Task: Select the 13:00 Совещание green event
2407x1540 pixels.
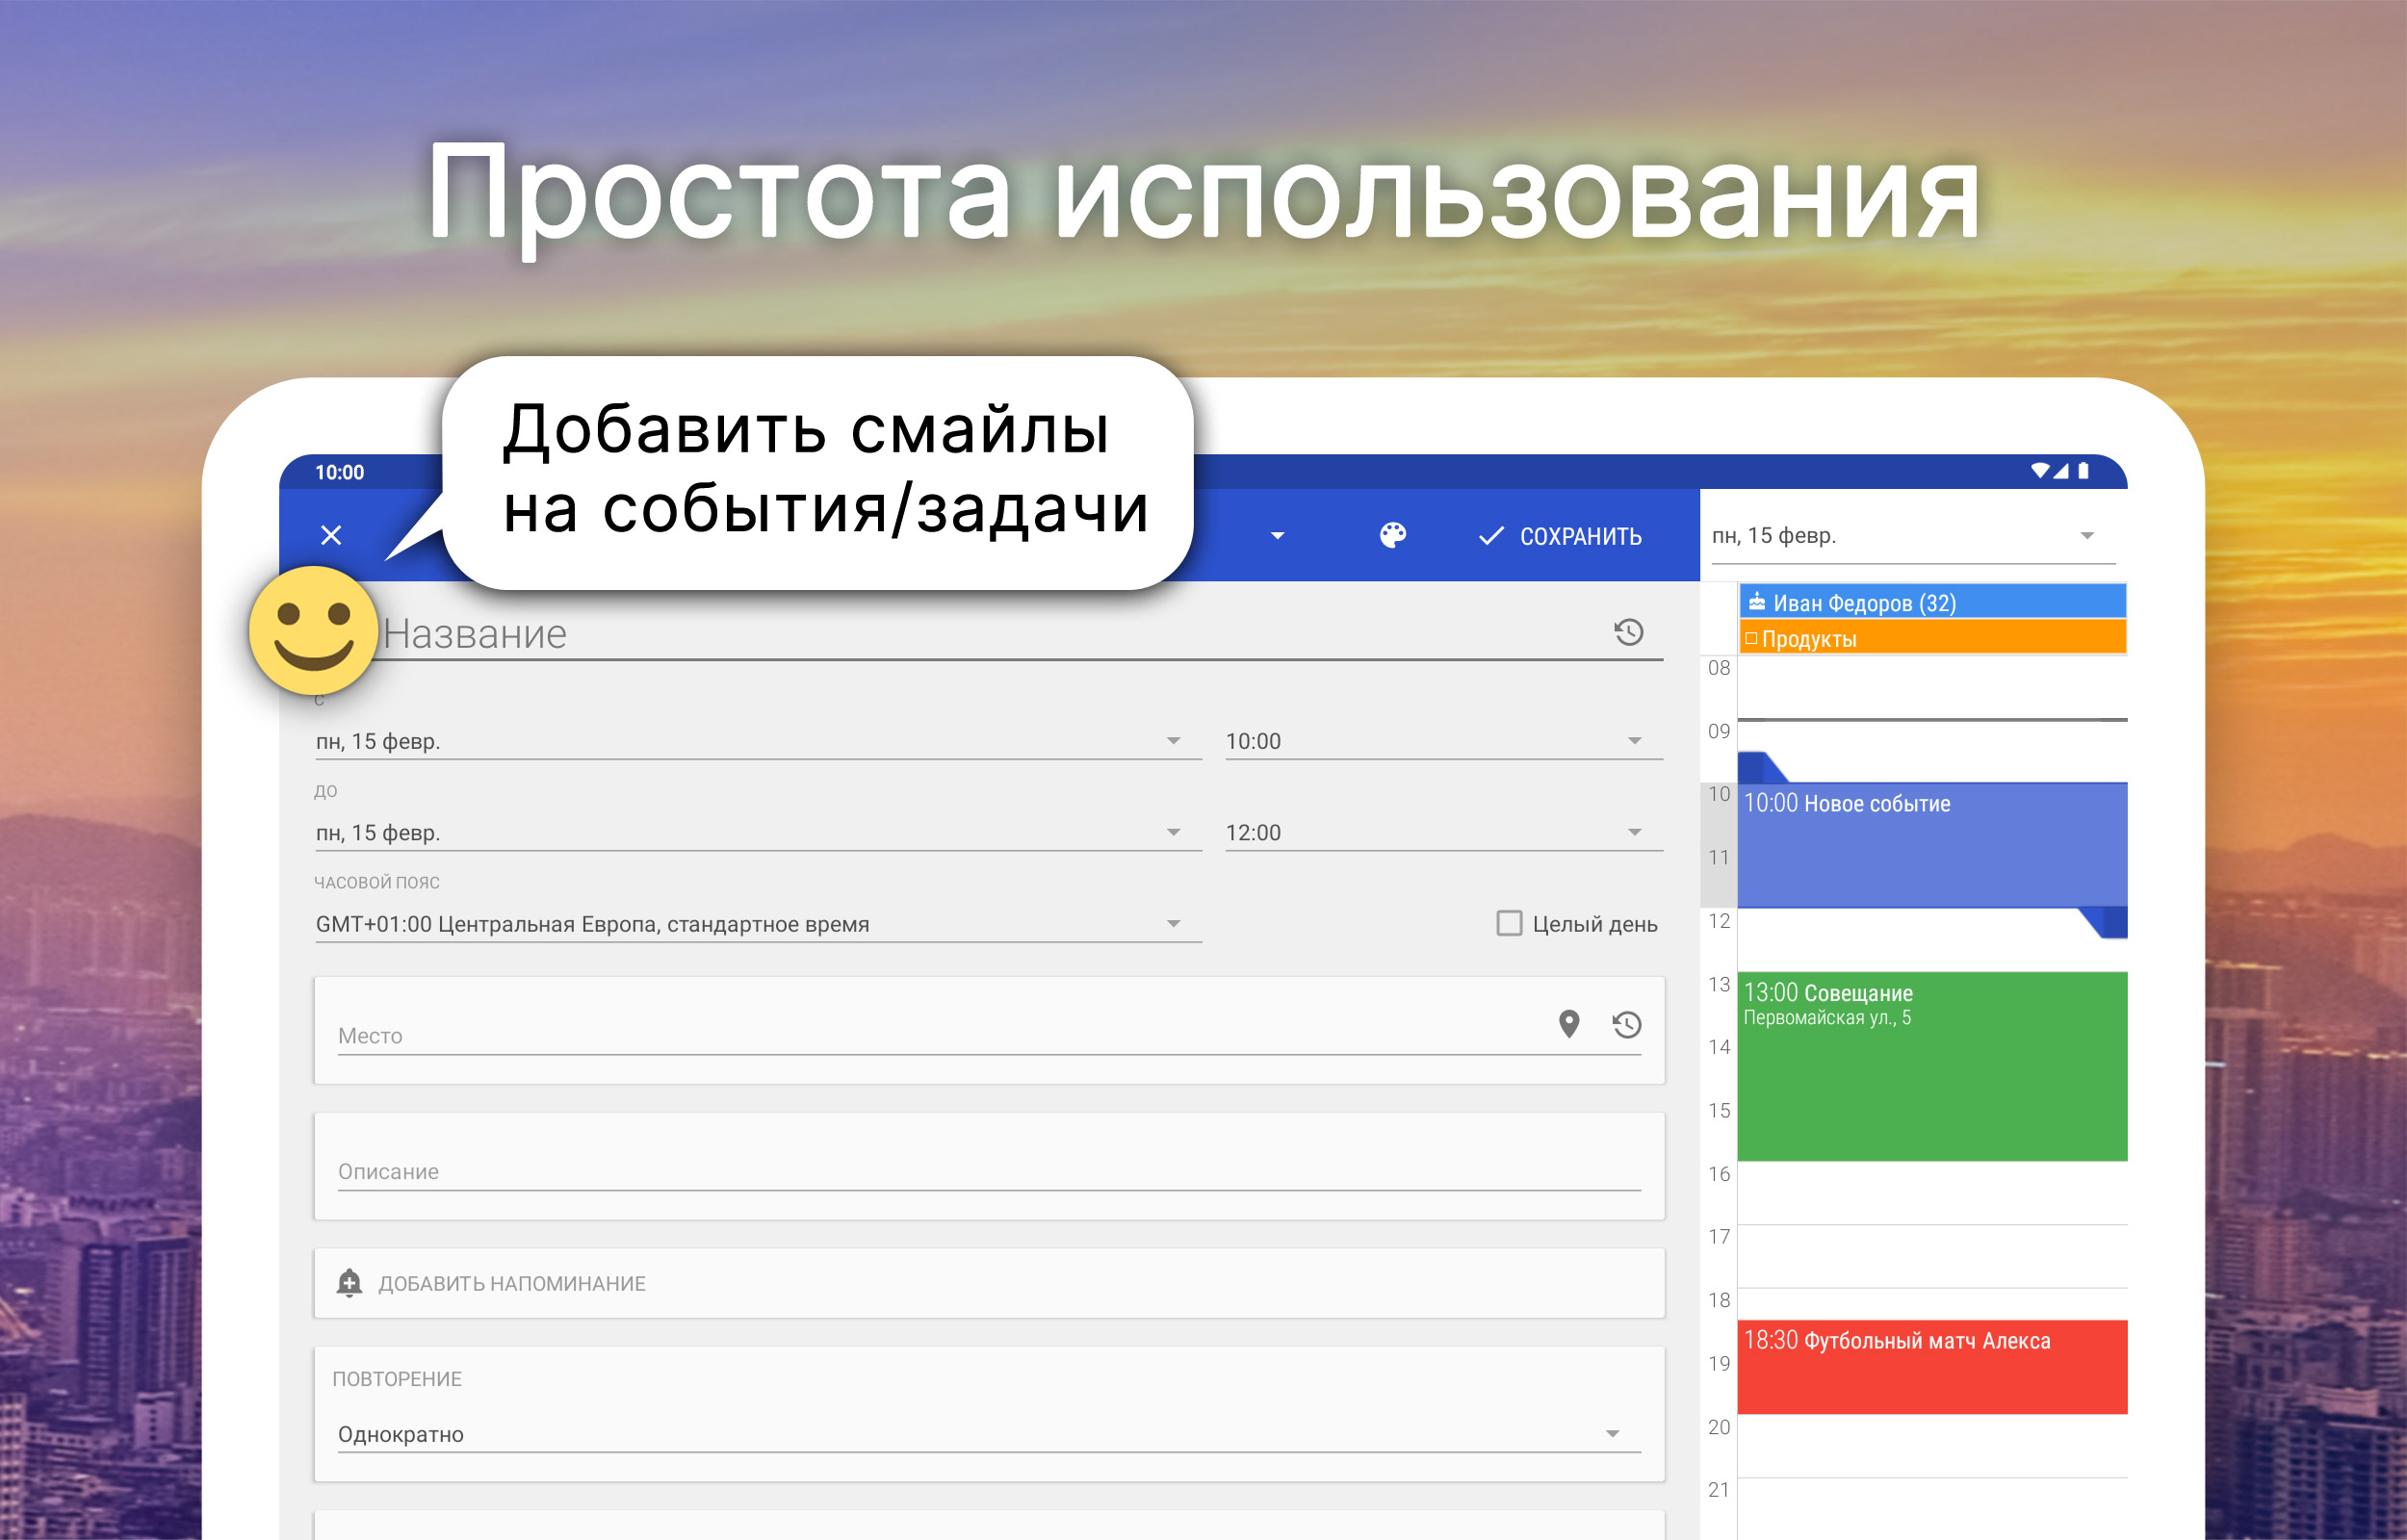Action: (1931, 1067)
